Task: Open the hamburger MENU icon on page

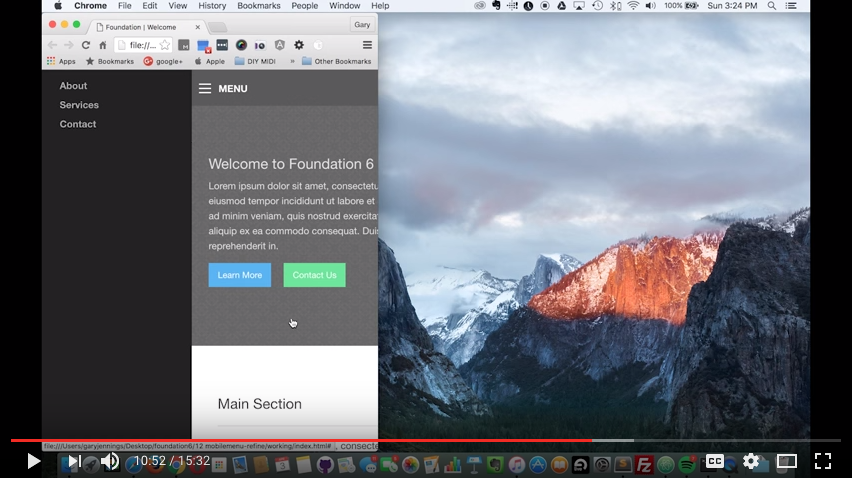Action: [x=205, y=89]
